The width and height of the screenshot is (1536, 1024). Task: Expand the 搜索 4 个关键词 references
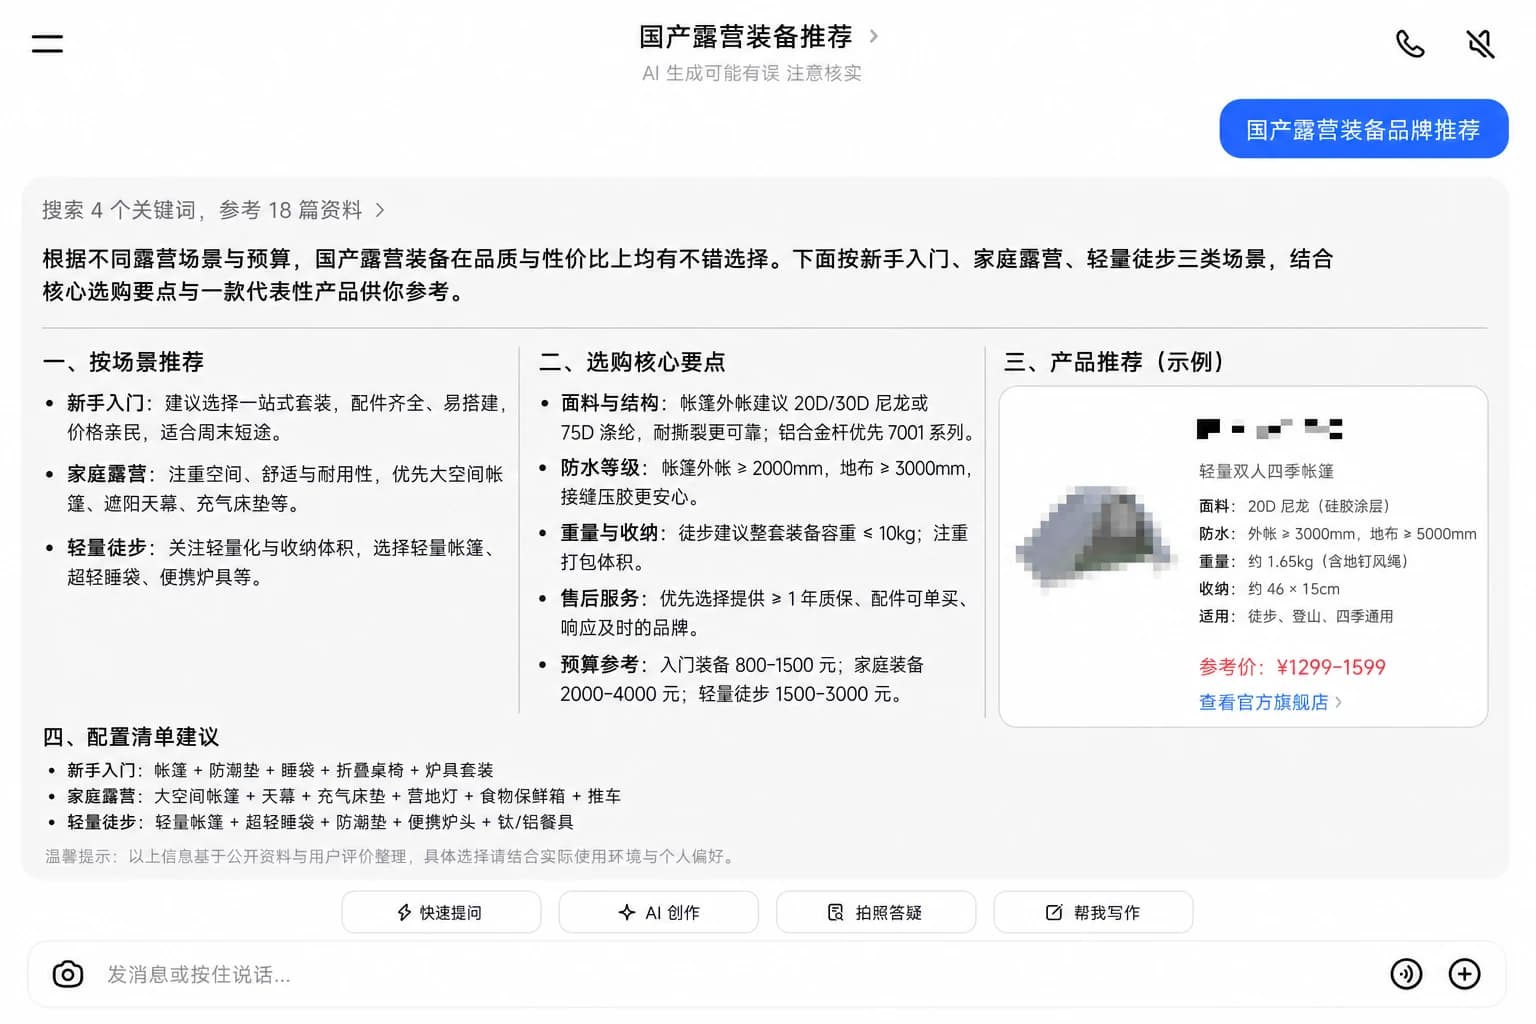point(213,210)
